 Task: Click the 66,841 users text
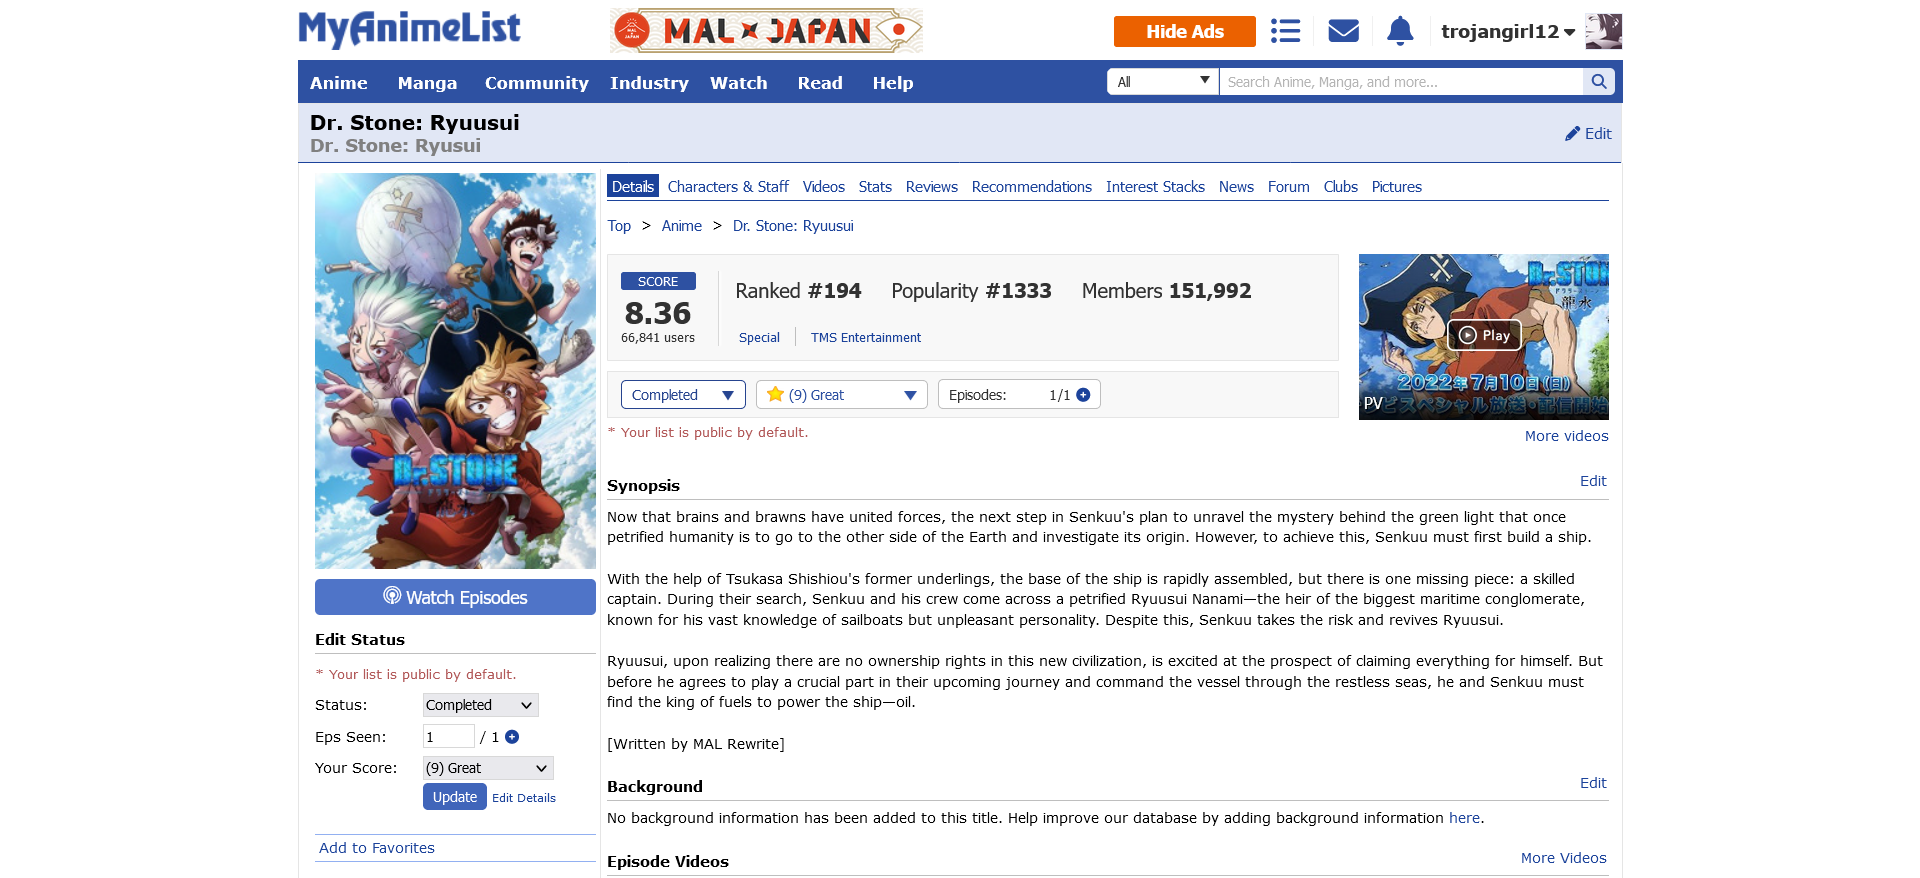coord(658,338)
